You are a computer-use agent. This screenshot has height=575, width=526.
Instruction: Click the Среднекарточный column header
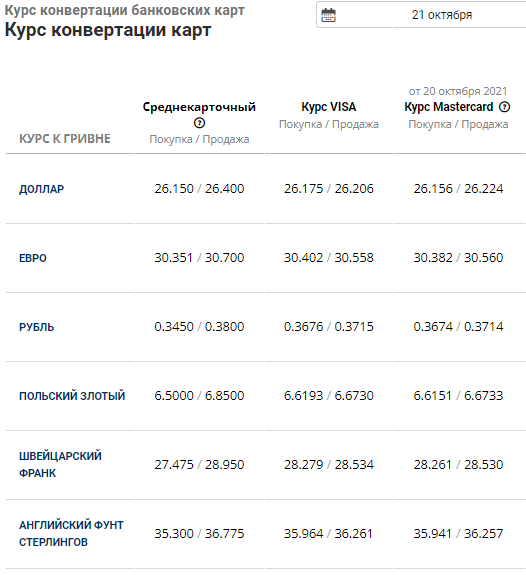199,107
